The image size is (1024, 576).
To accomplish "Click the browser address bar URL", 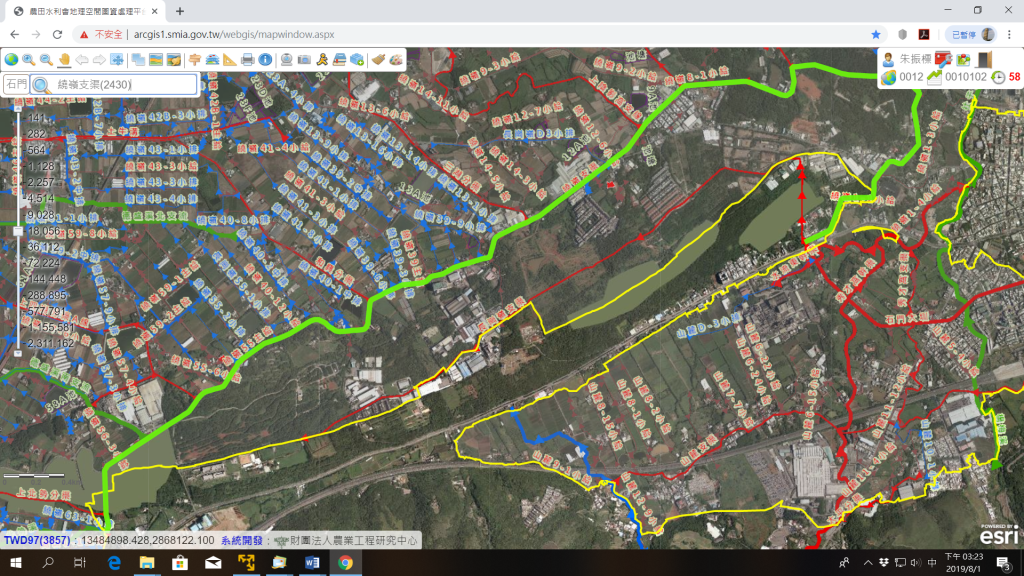I will (234, 35).
